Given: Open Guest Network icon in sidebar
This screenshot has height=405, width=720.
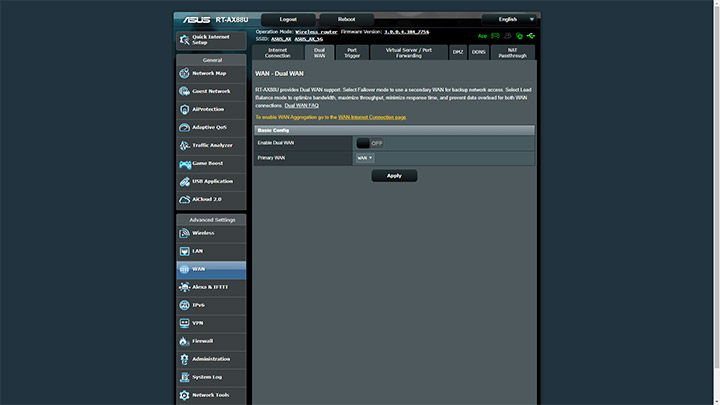Looking at the screenshot, I should 185,91.
